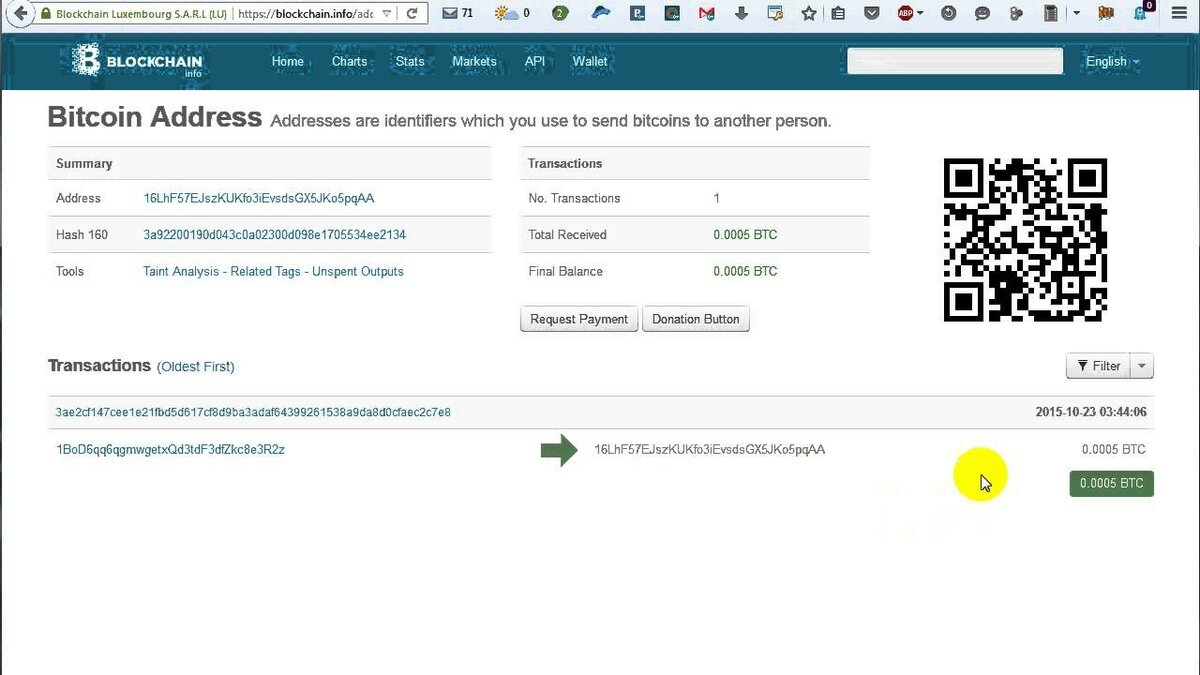Screen dimensions: 1200x675
Task: Click the green circle badge with number 2
Action: pyautogui.click(x=561, y=14)
